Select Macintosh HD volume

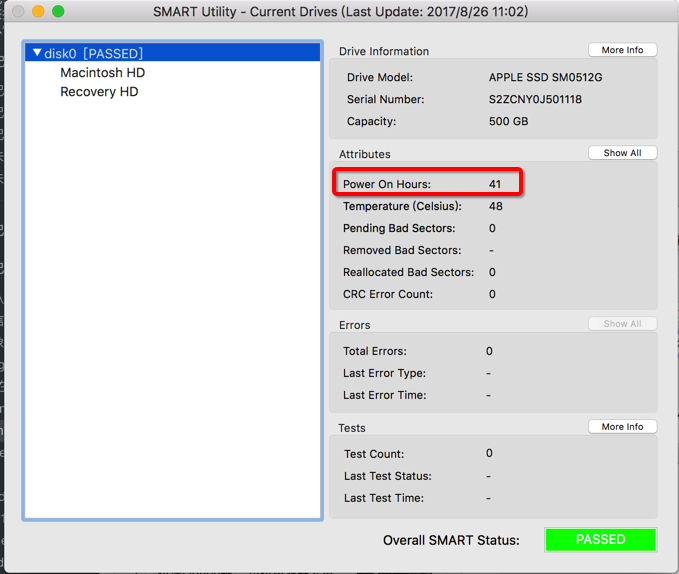point(103,73)
